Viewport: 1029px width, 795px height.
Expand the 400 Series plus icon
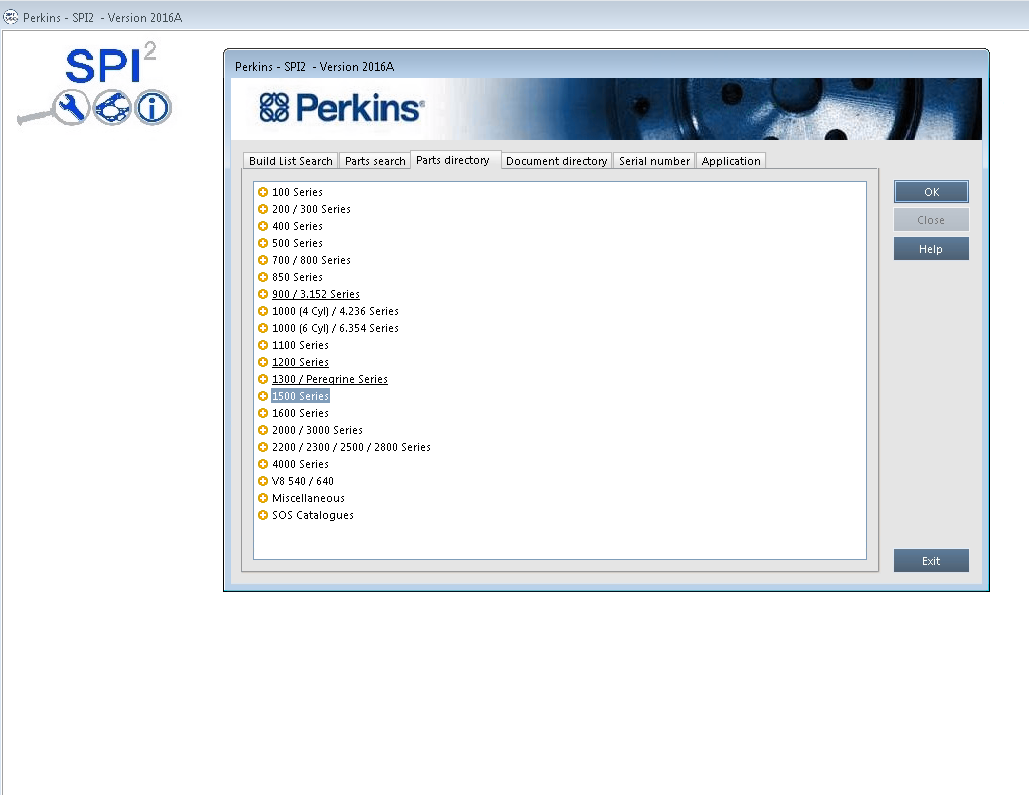[263, 226]
